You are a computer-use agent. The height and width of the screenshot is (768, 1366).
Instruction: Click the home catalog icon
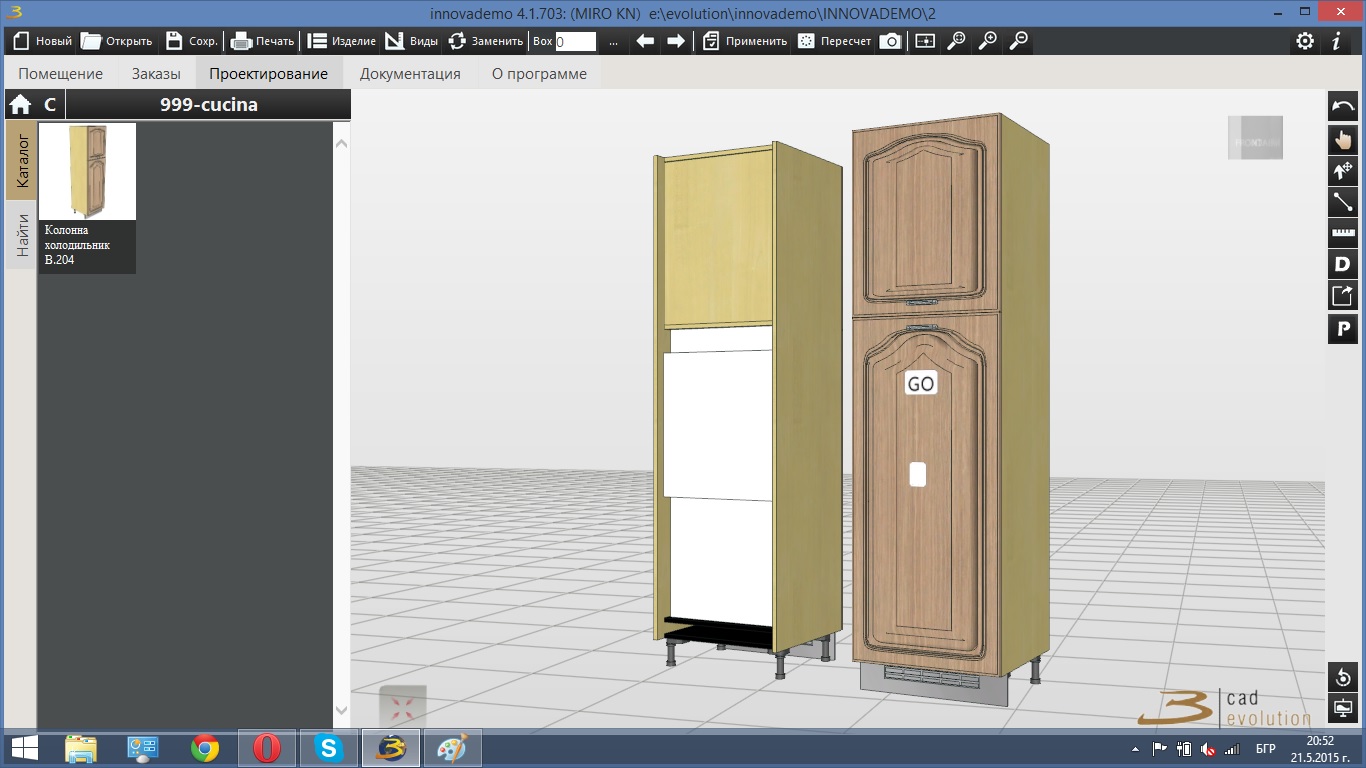[x=20, y=105]
